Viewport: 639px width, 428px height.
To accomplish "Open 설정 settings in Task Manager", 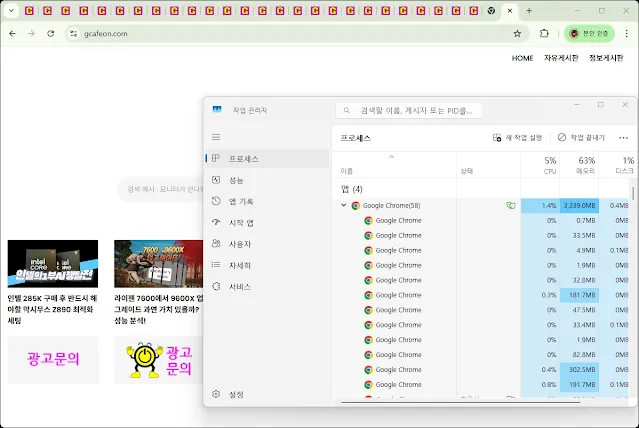I will (x=267, y=395).
